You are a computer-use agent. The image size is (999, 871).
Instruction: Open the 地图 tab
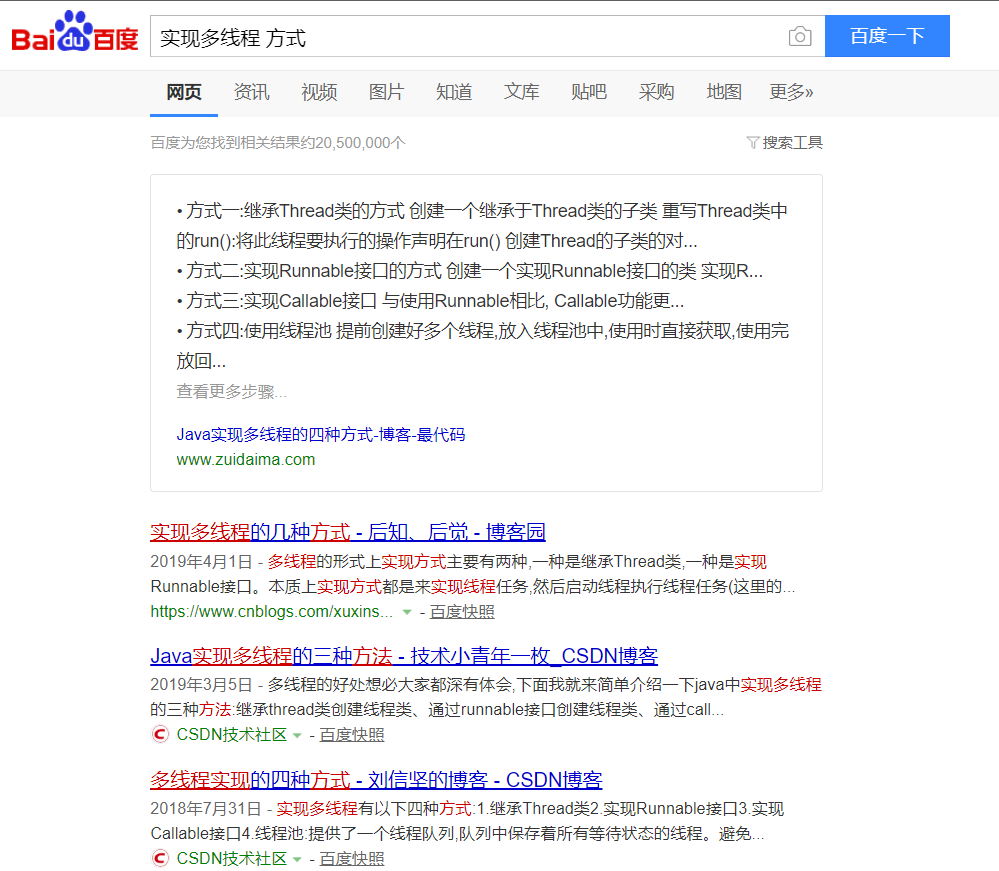pos(724,92)
